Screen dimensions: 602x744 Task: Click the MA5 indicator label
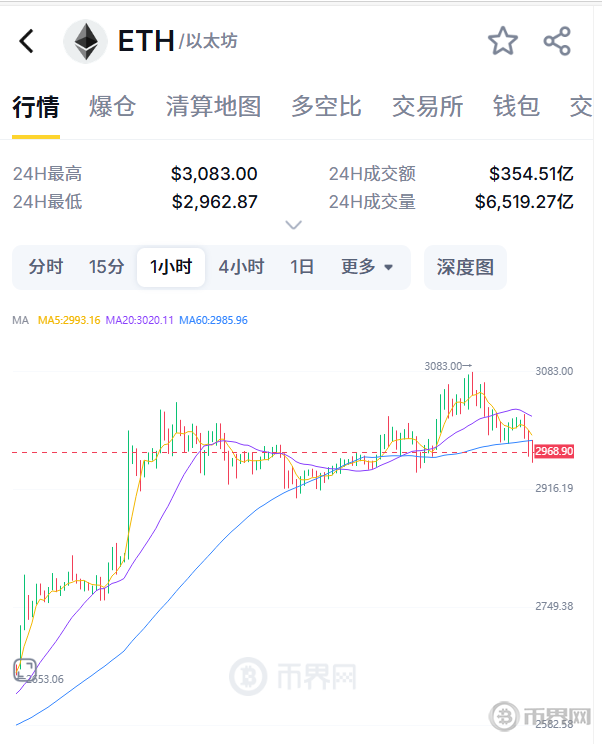[x=69, y=320]
